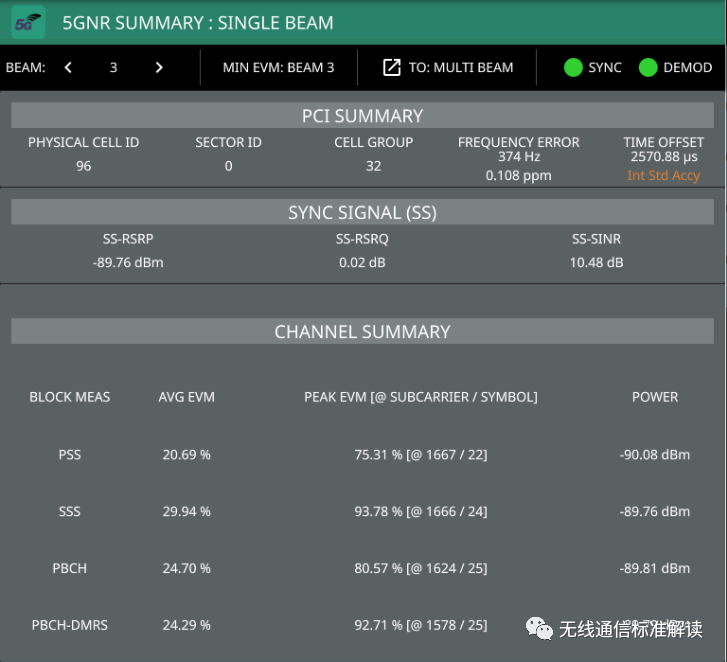This screenshot has height=662, width=727.
Task: Select the SSS row label
Action: click(69, 511)
